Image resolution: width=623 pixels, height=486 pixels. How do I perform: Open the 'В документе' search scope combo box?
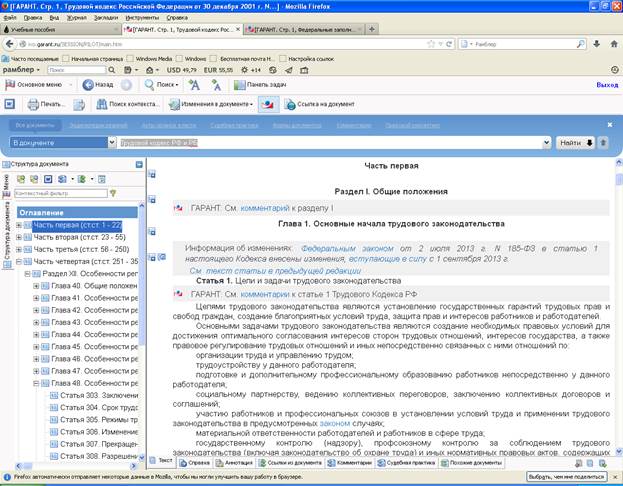62,143
